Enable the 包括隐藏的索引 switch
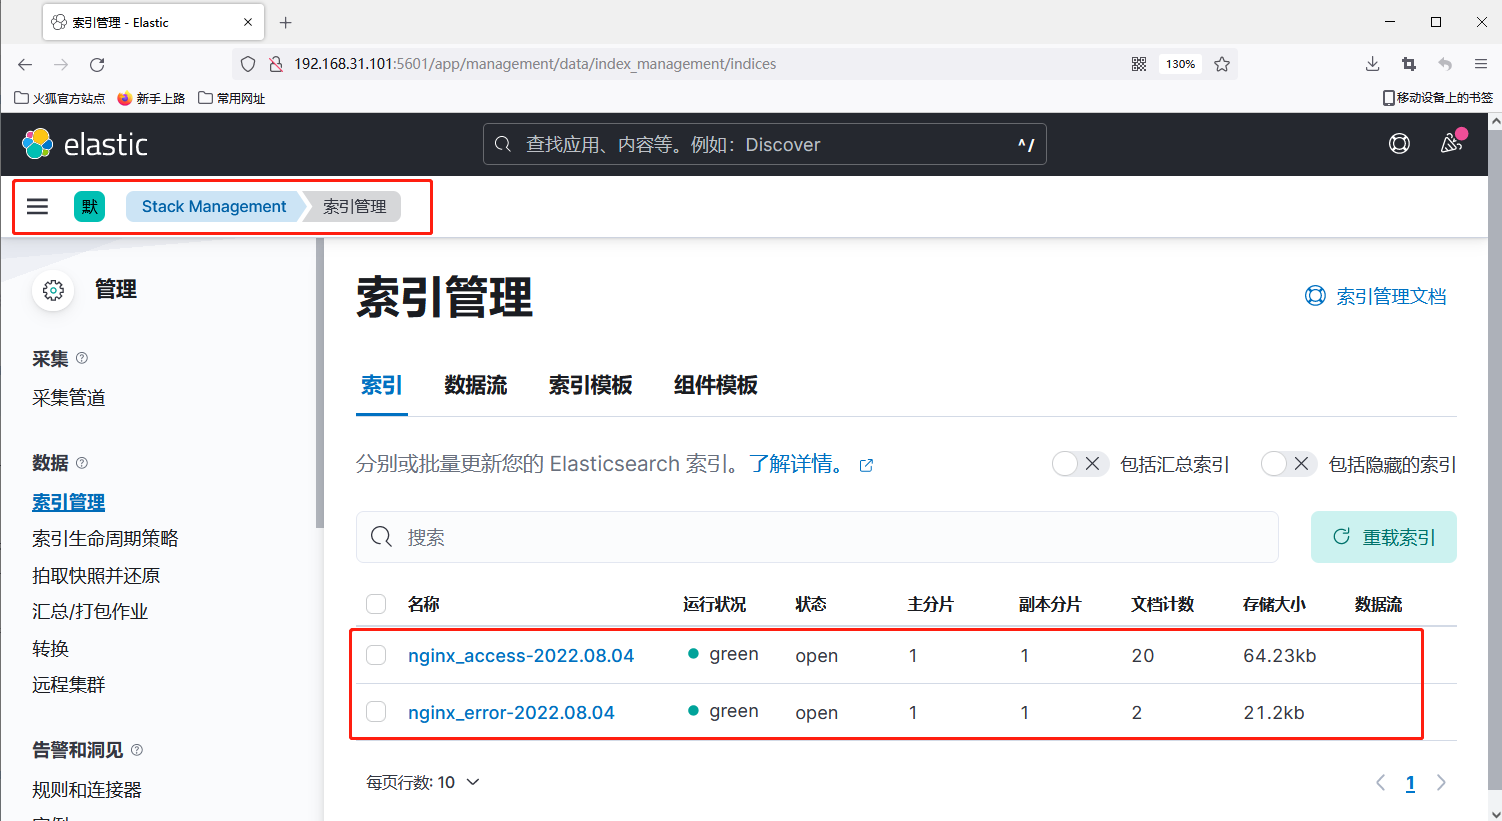 click(1288, 464)
